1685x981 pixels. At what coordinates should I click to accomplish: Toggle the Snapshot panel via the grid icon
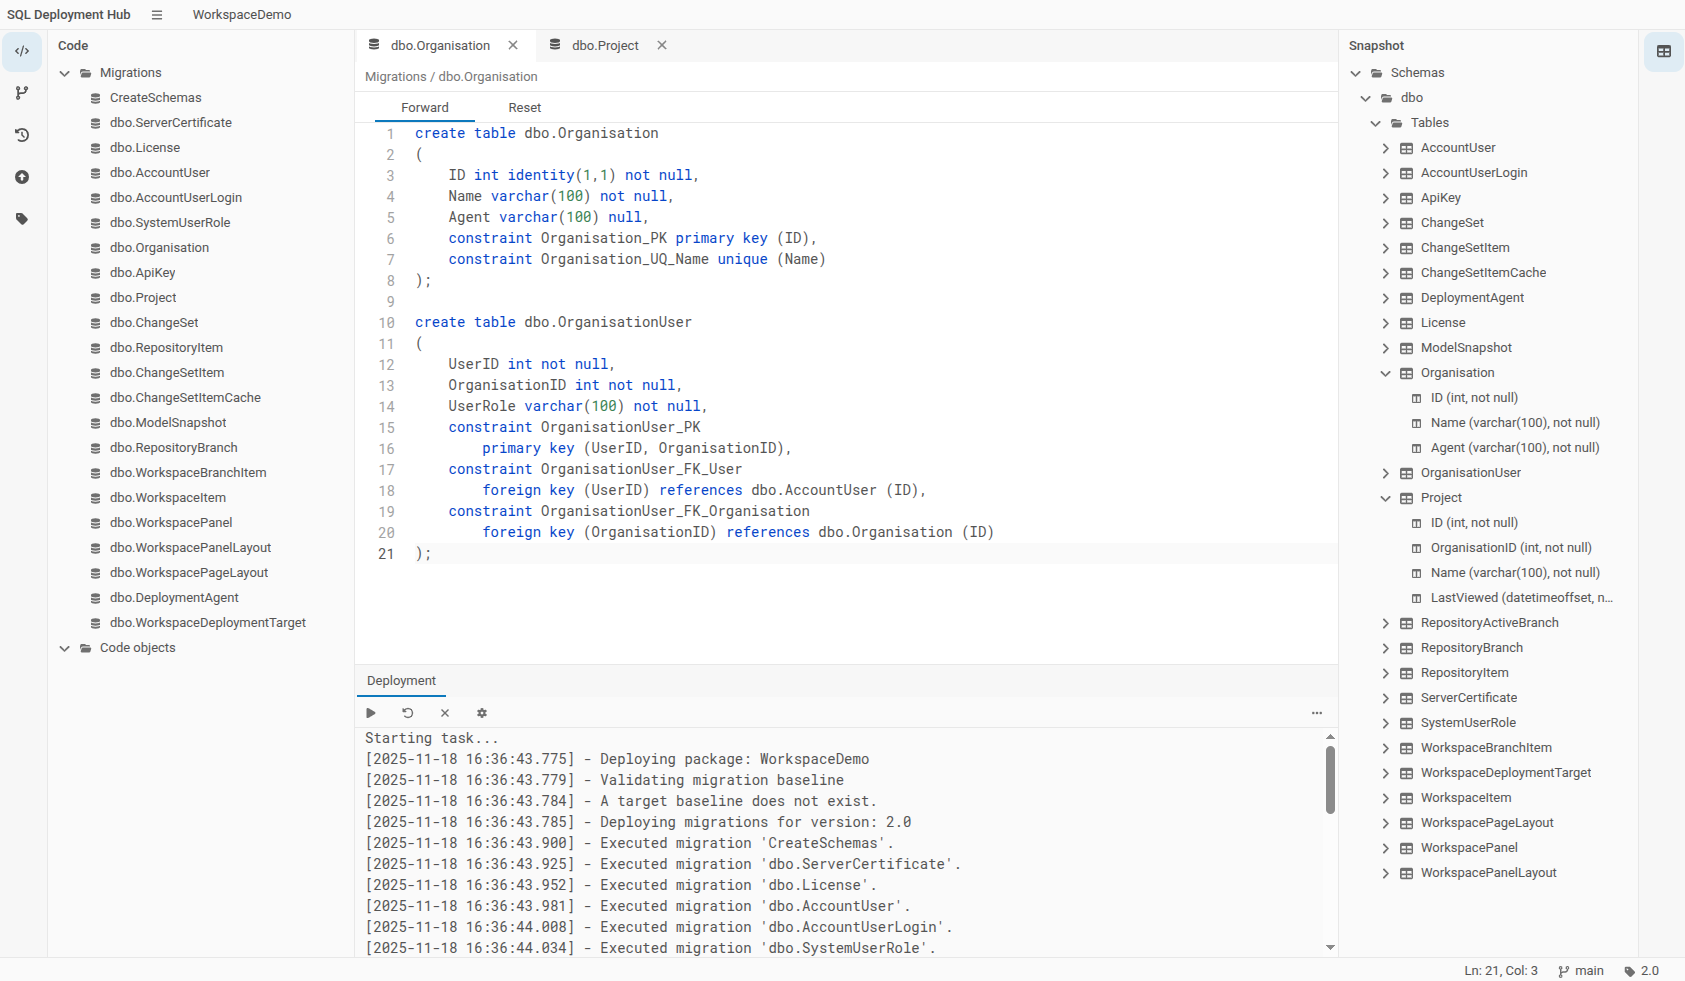(1663, 51)
